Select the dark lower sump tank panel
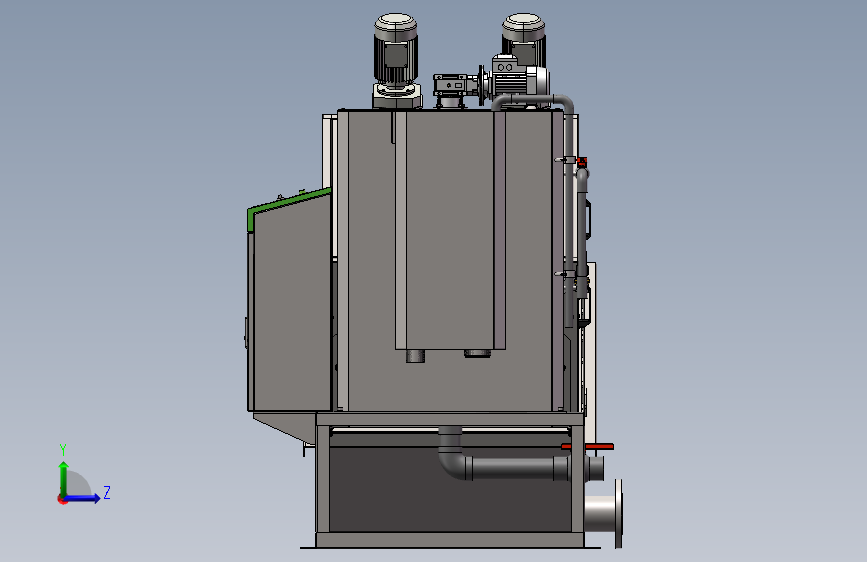The image size is (867, 562). point(450,490)
